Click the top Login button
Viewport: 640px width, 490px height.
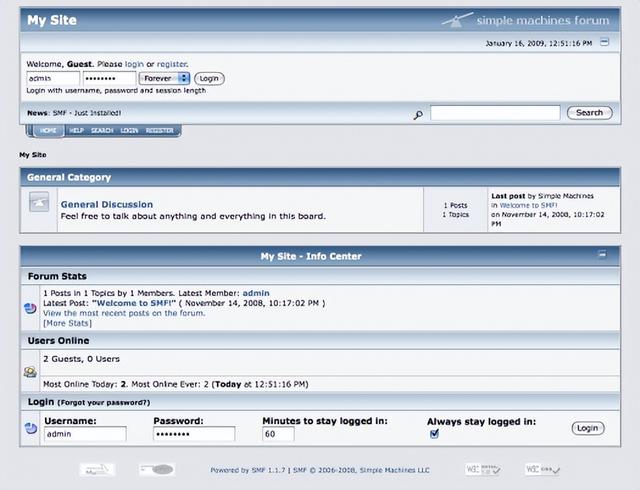pos(209,78)
